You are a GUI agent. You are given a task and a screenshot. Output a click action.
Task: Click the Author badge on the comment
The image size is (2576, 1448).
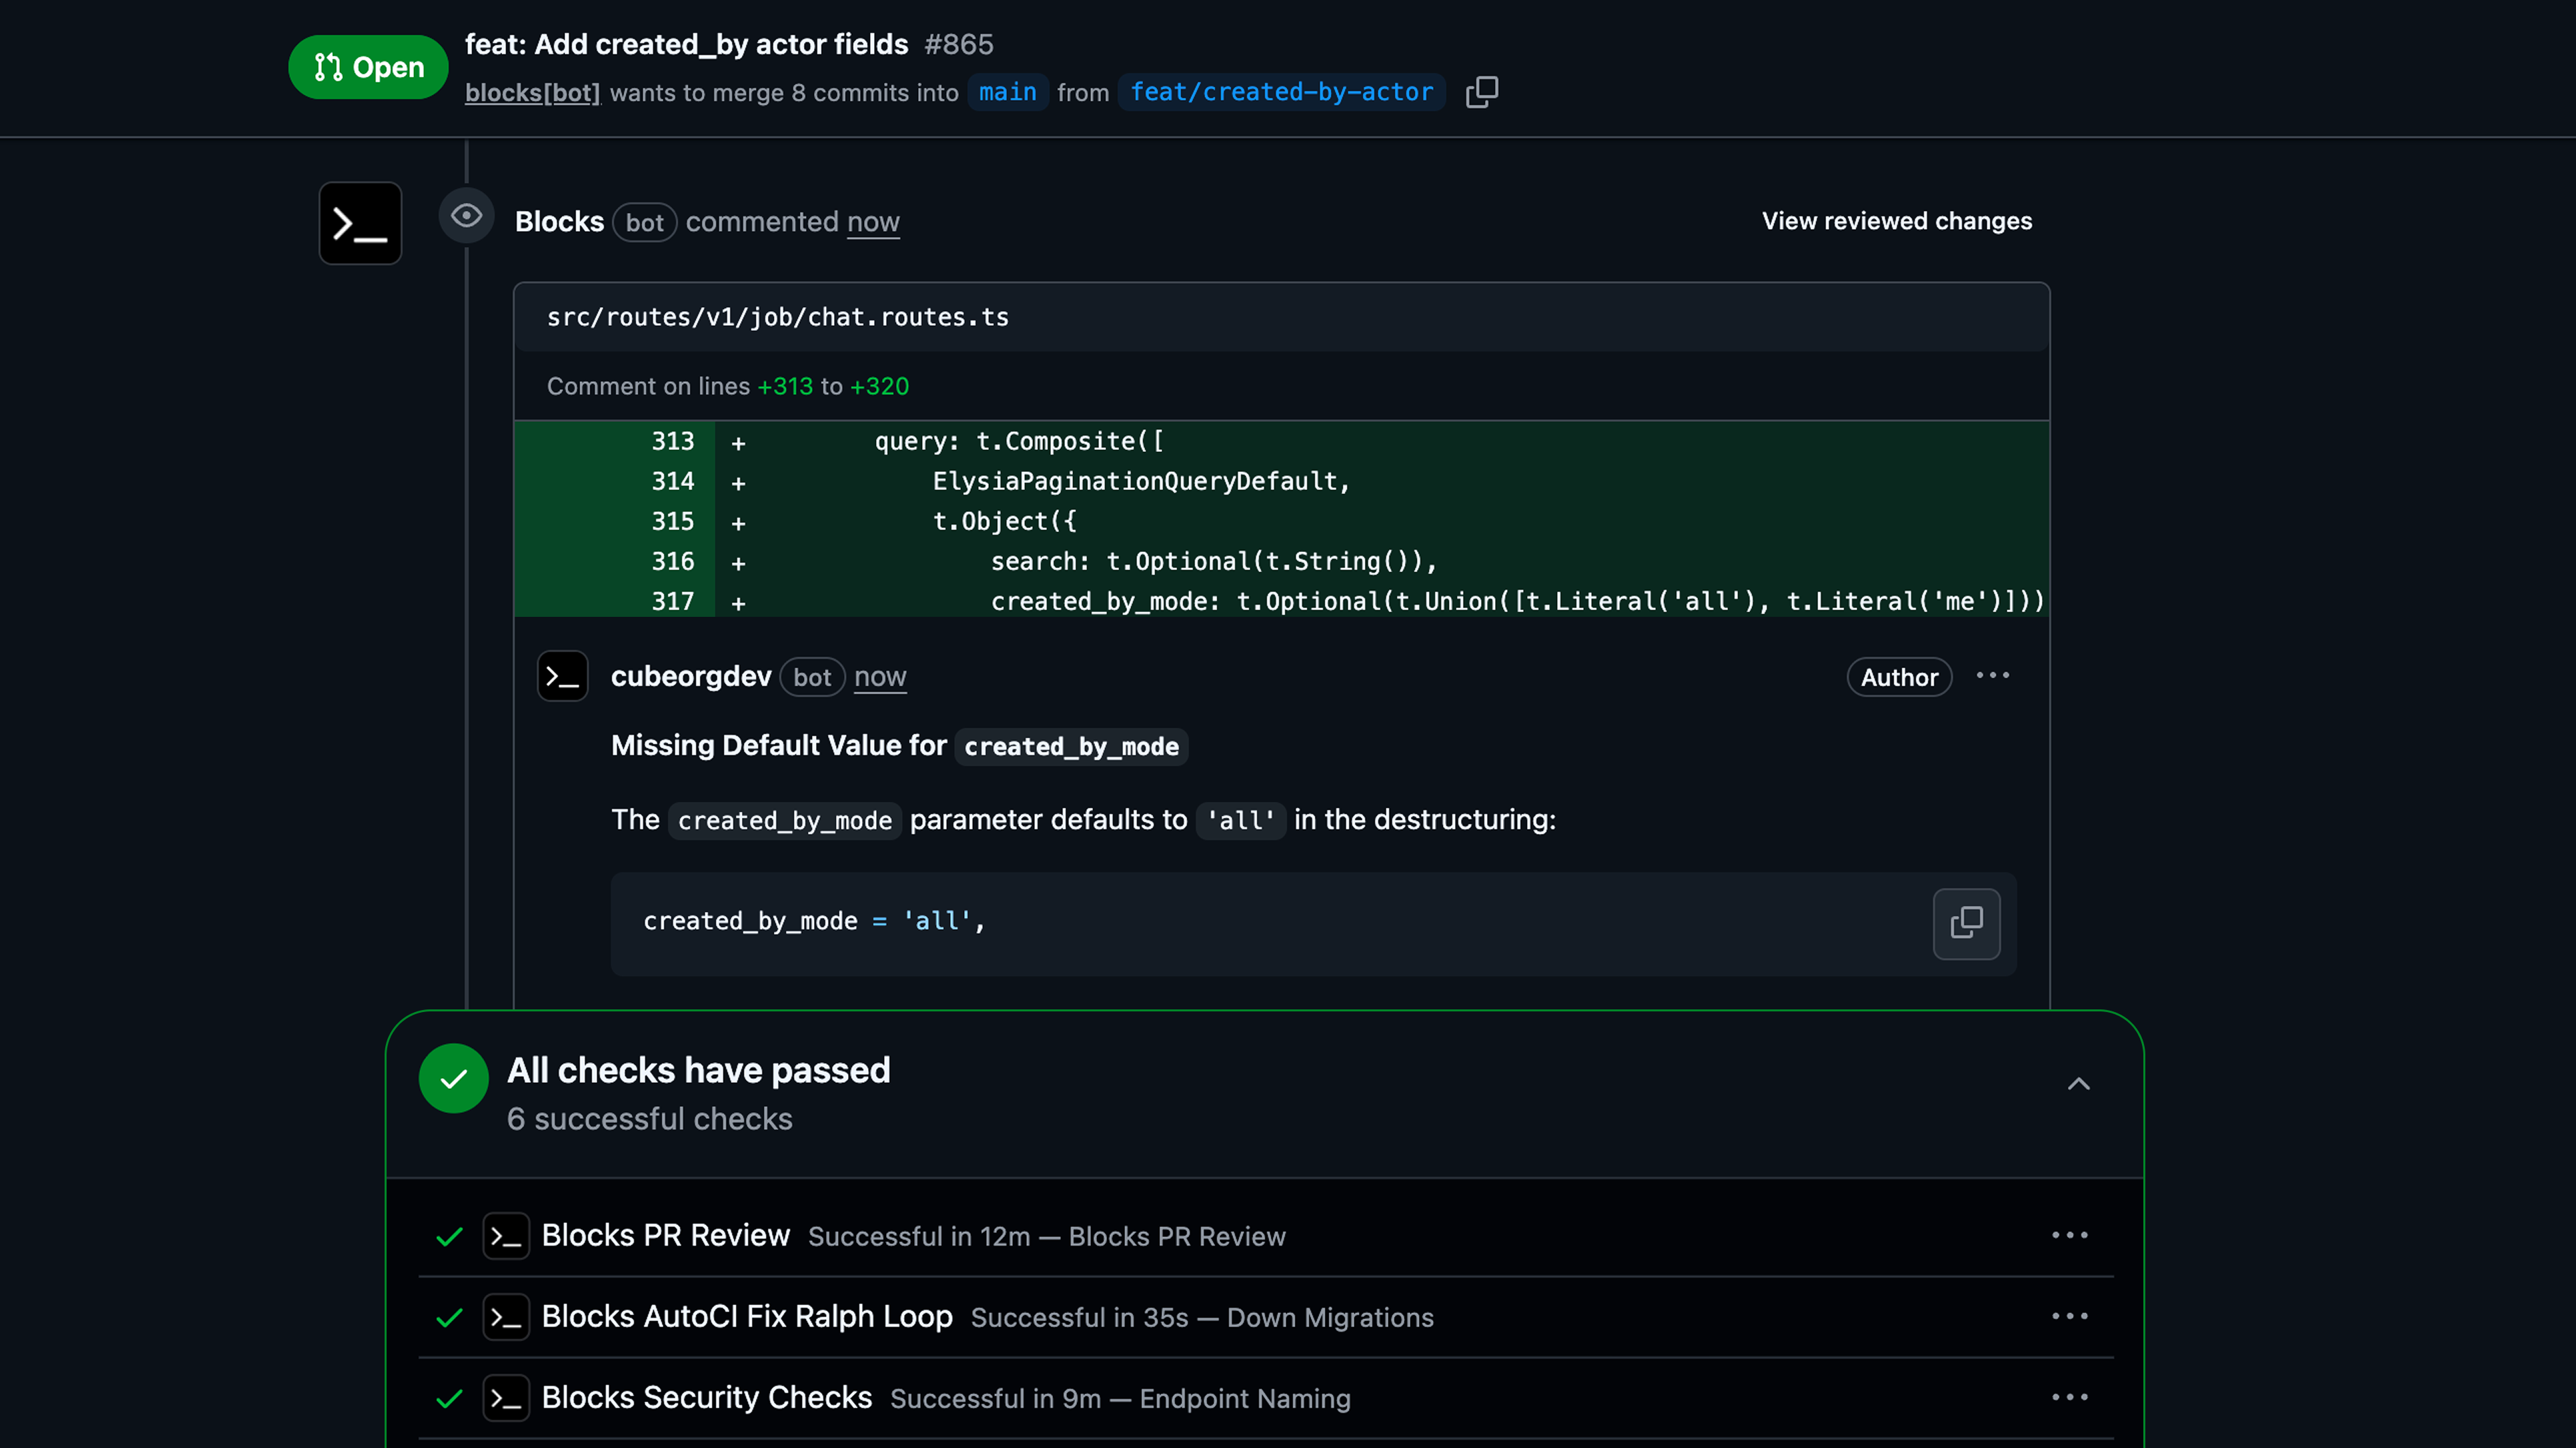[1898, 677]
